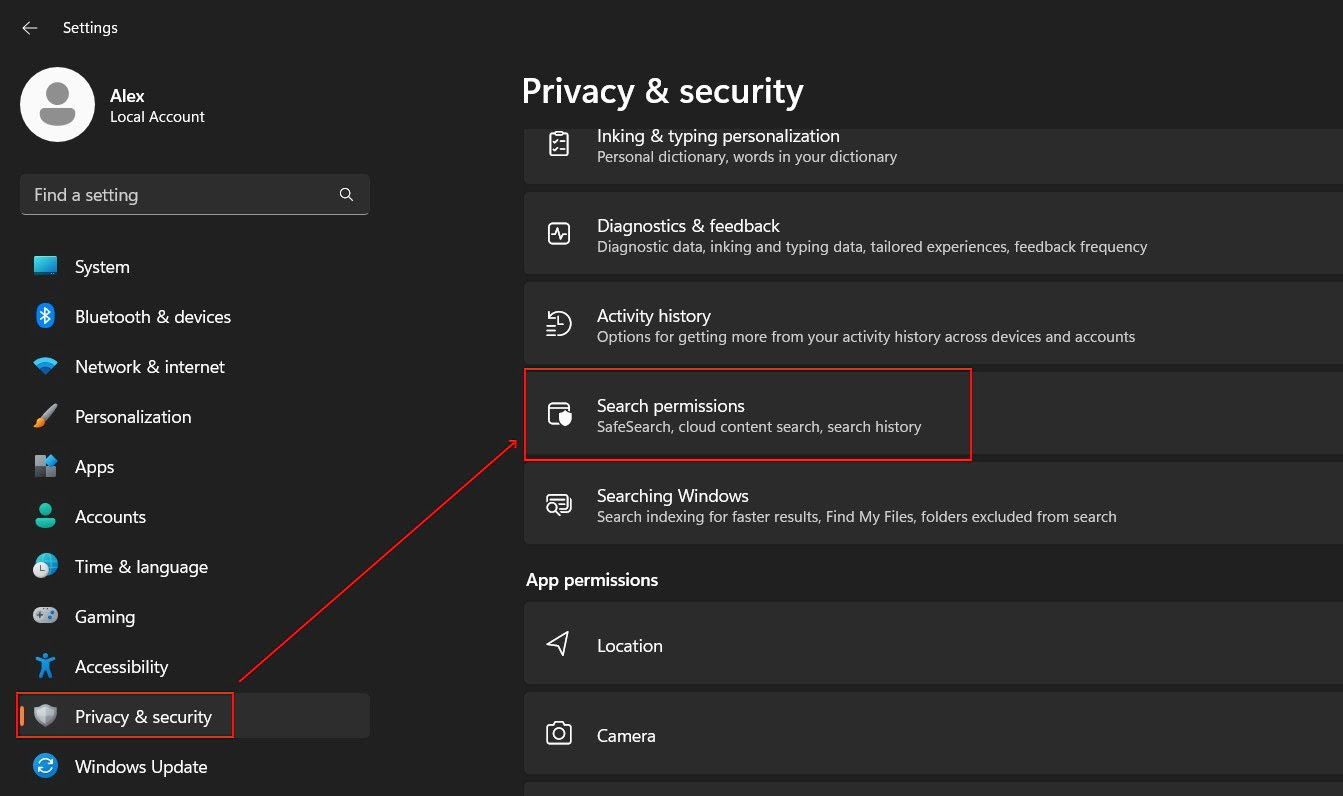Click the Accessibility figure icon
Viewport: 1343px width, 796px height.
tap(45, 667)
